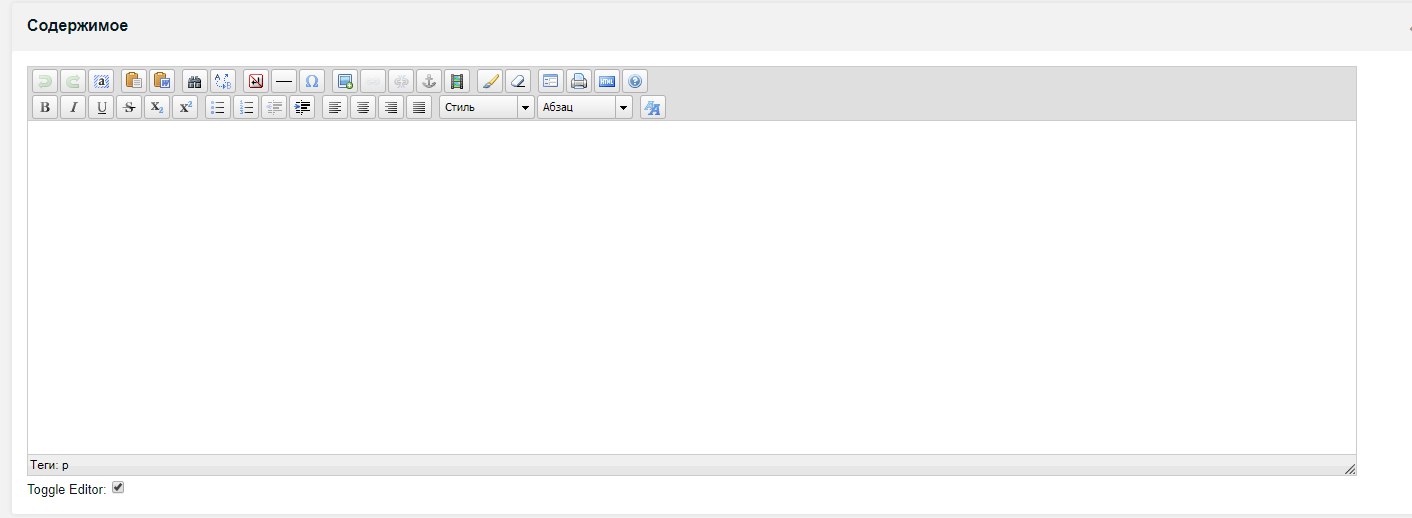
Task: Toggle Italic formatting
Action: (x=73, y=107)
